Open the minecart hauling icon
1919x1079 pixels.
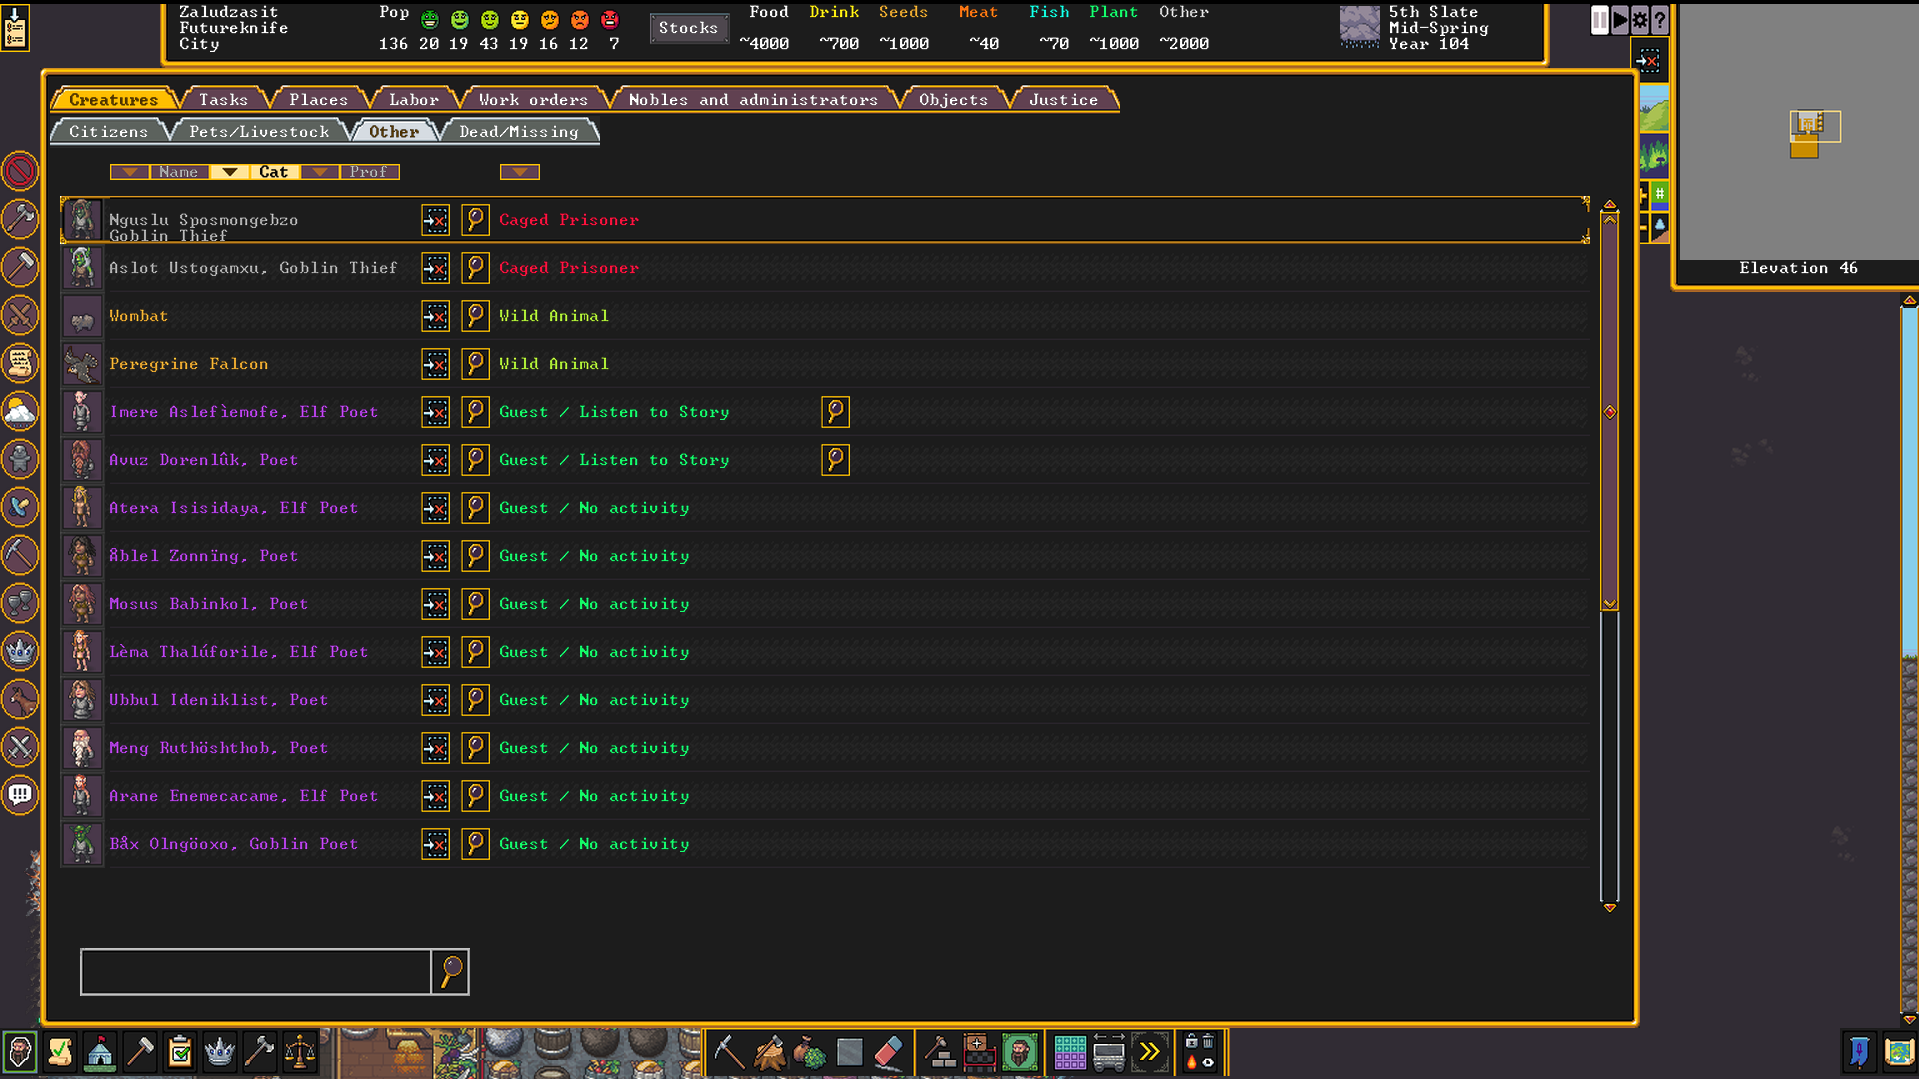(x=1109, y=1052)
